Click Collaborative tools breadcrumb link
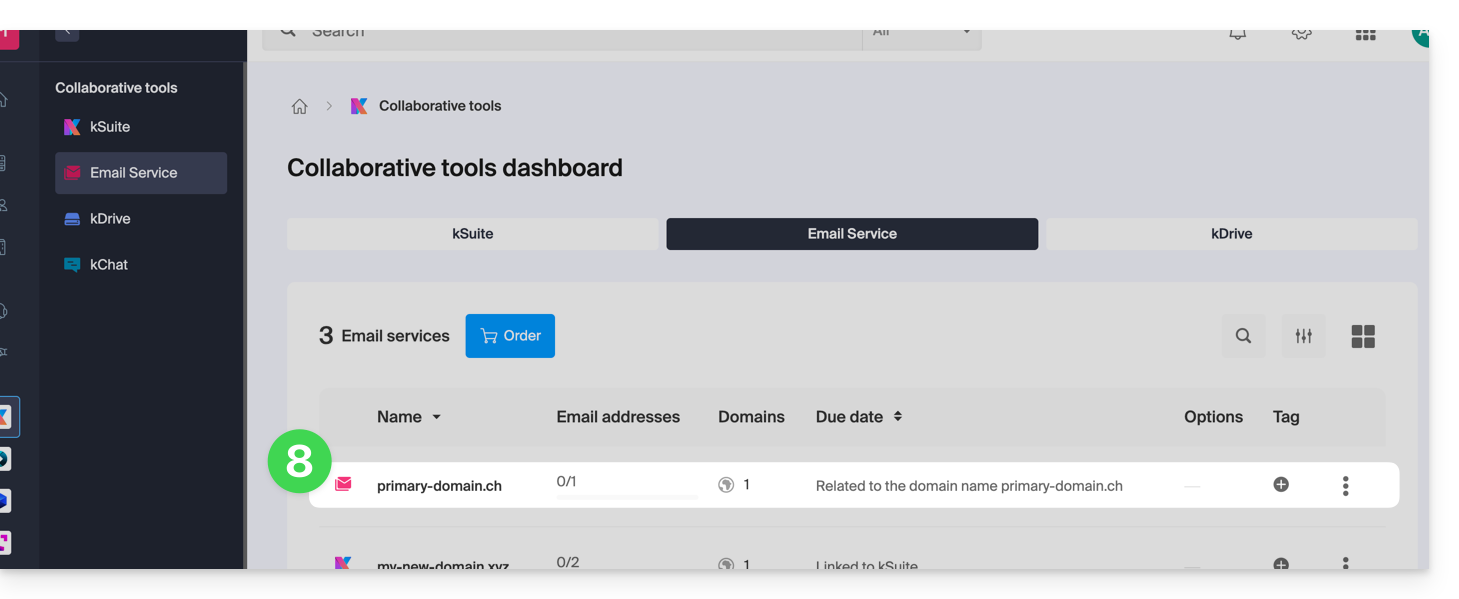Image resolution: width=1459 pixels, height=599 pixels. tap(440, 106)
